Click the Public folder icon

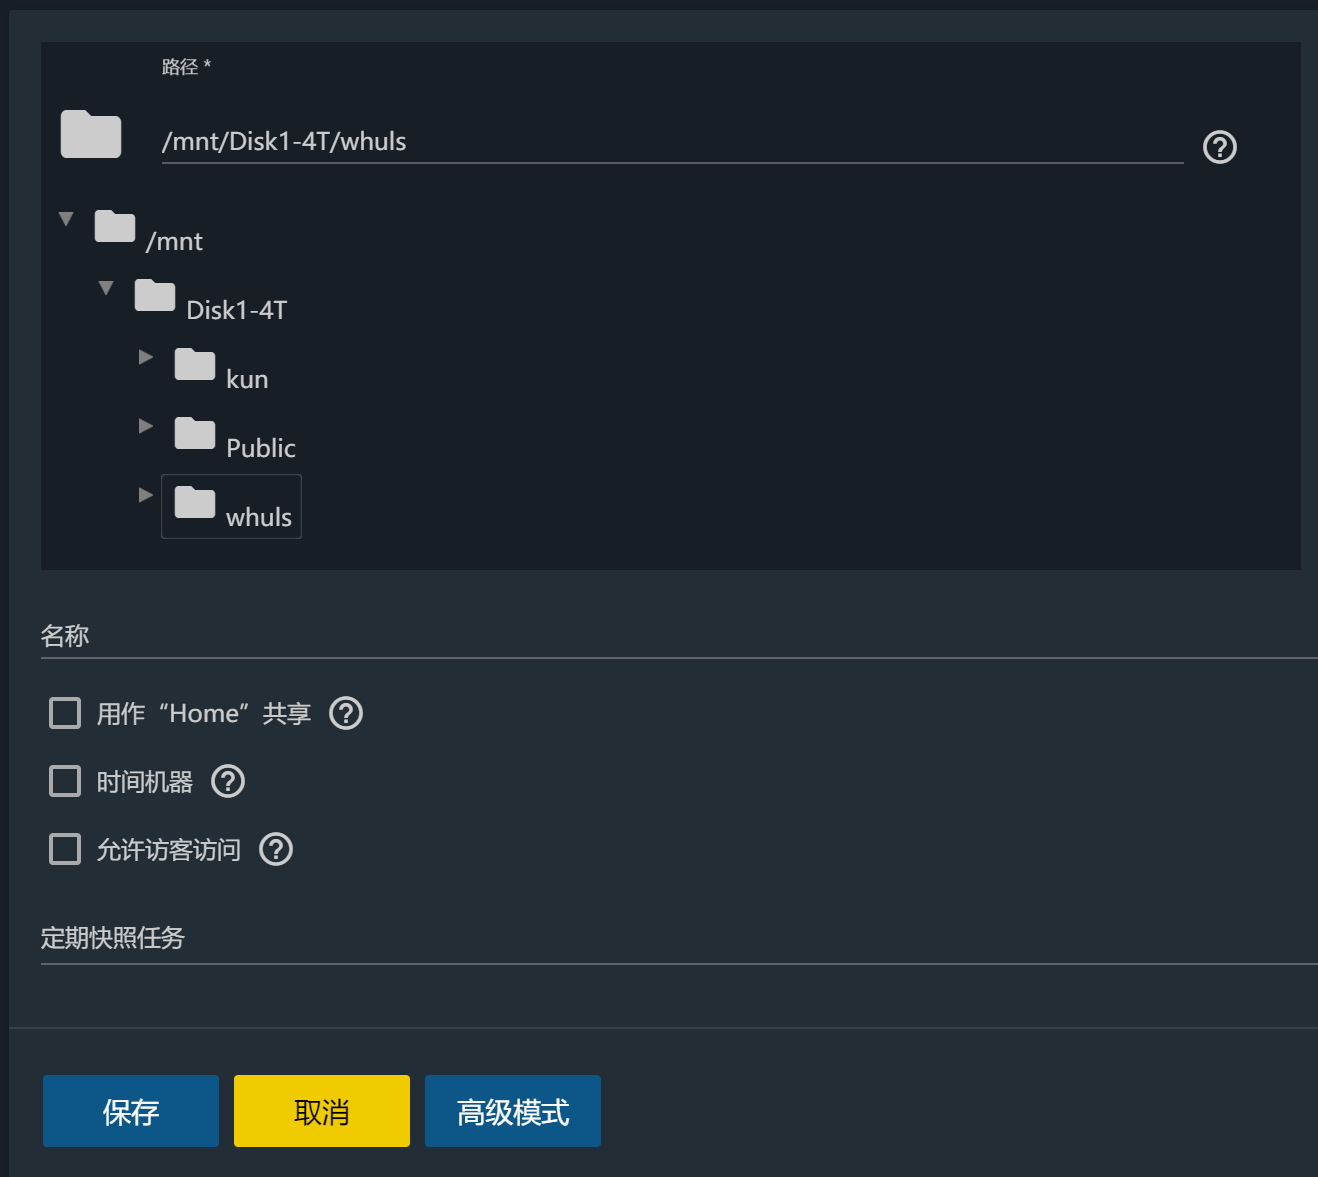tap(195, 434)
